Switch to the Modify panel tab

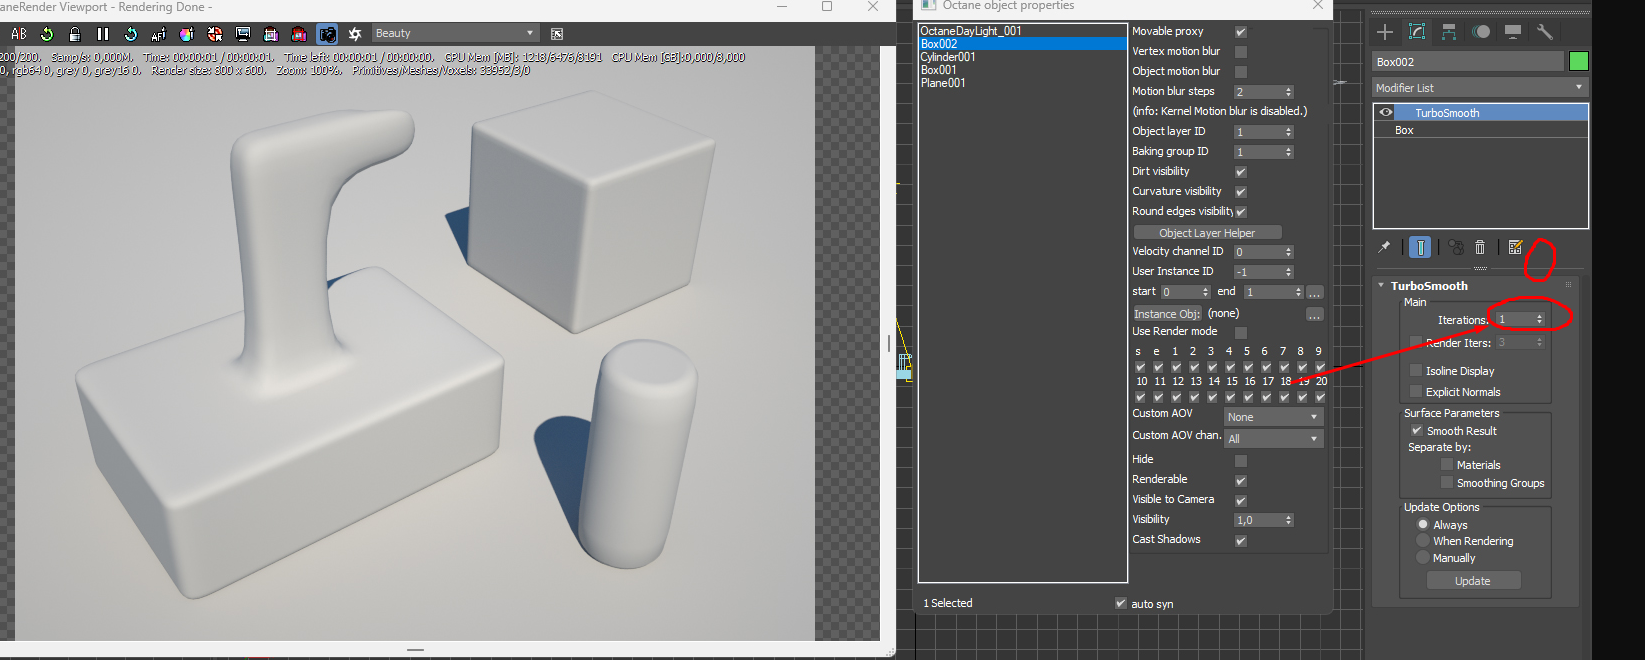pyautogui.click(x=1417, y=32)
